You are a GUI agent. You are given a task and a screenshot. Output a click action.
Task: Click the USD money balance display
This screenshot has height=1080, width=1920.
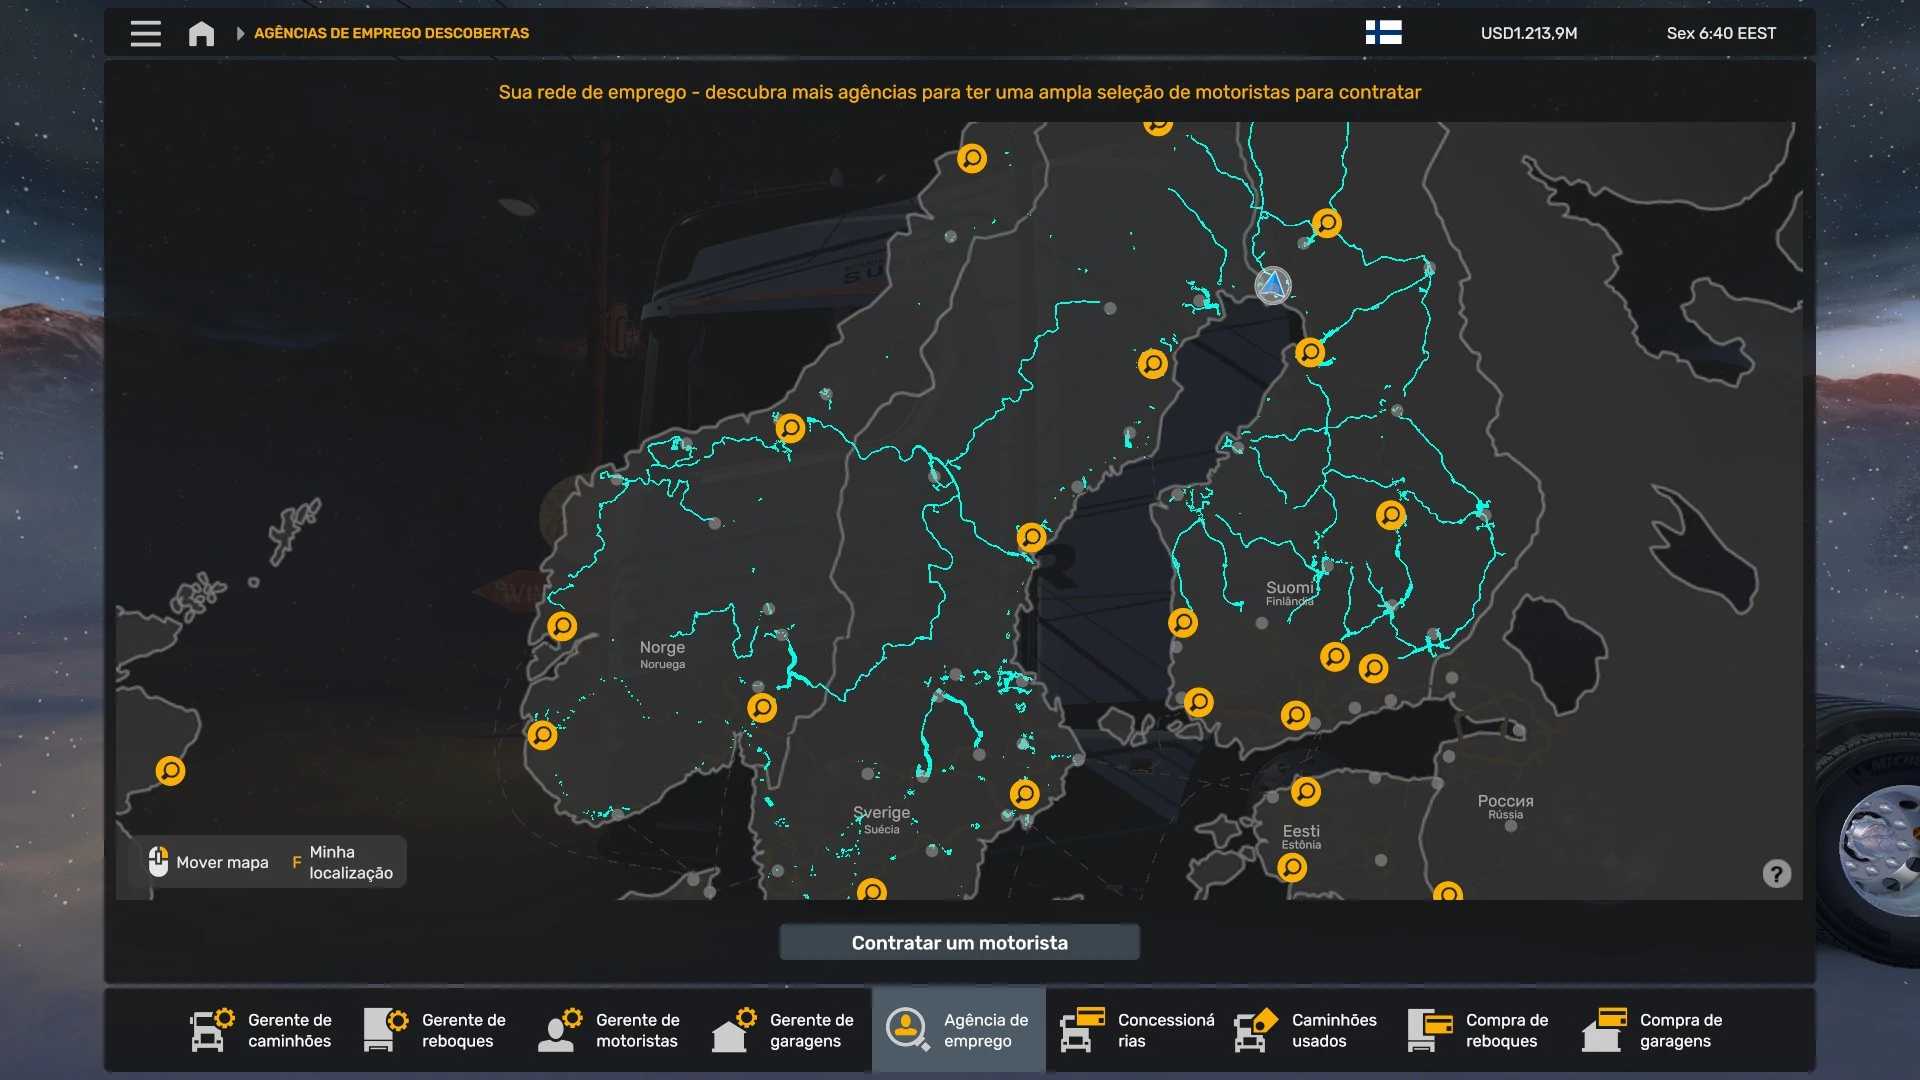1528,33
